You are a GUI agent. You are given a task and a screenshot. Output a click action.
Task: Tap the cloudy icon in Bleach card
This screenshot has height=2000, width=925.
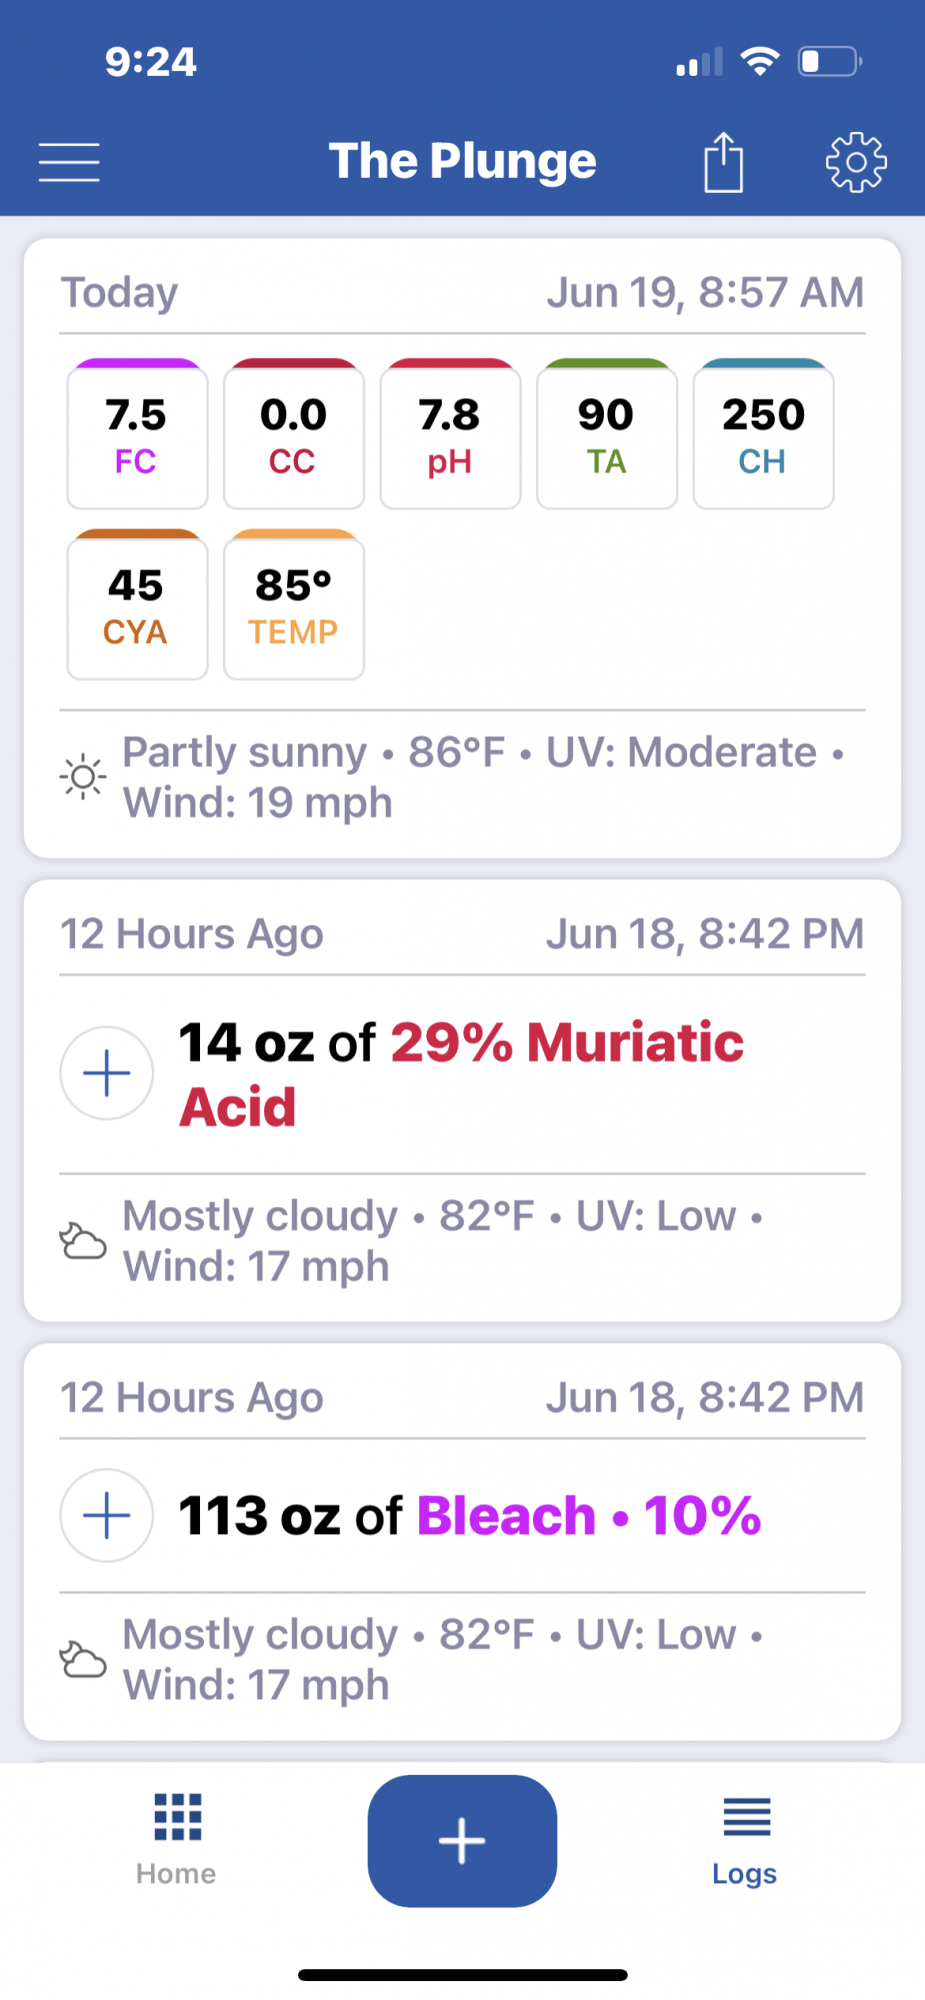click(83, 1660)
